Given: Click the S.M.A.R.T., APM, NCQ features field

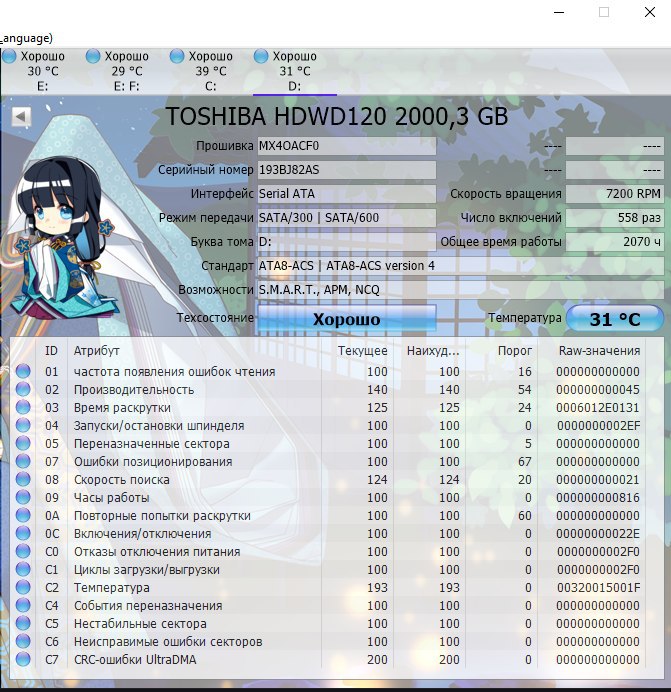Looking at the screenshot, I should 460,290.
